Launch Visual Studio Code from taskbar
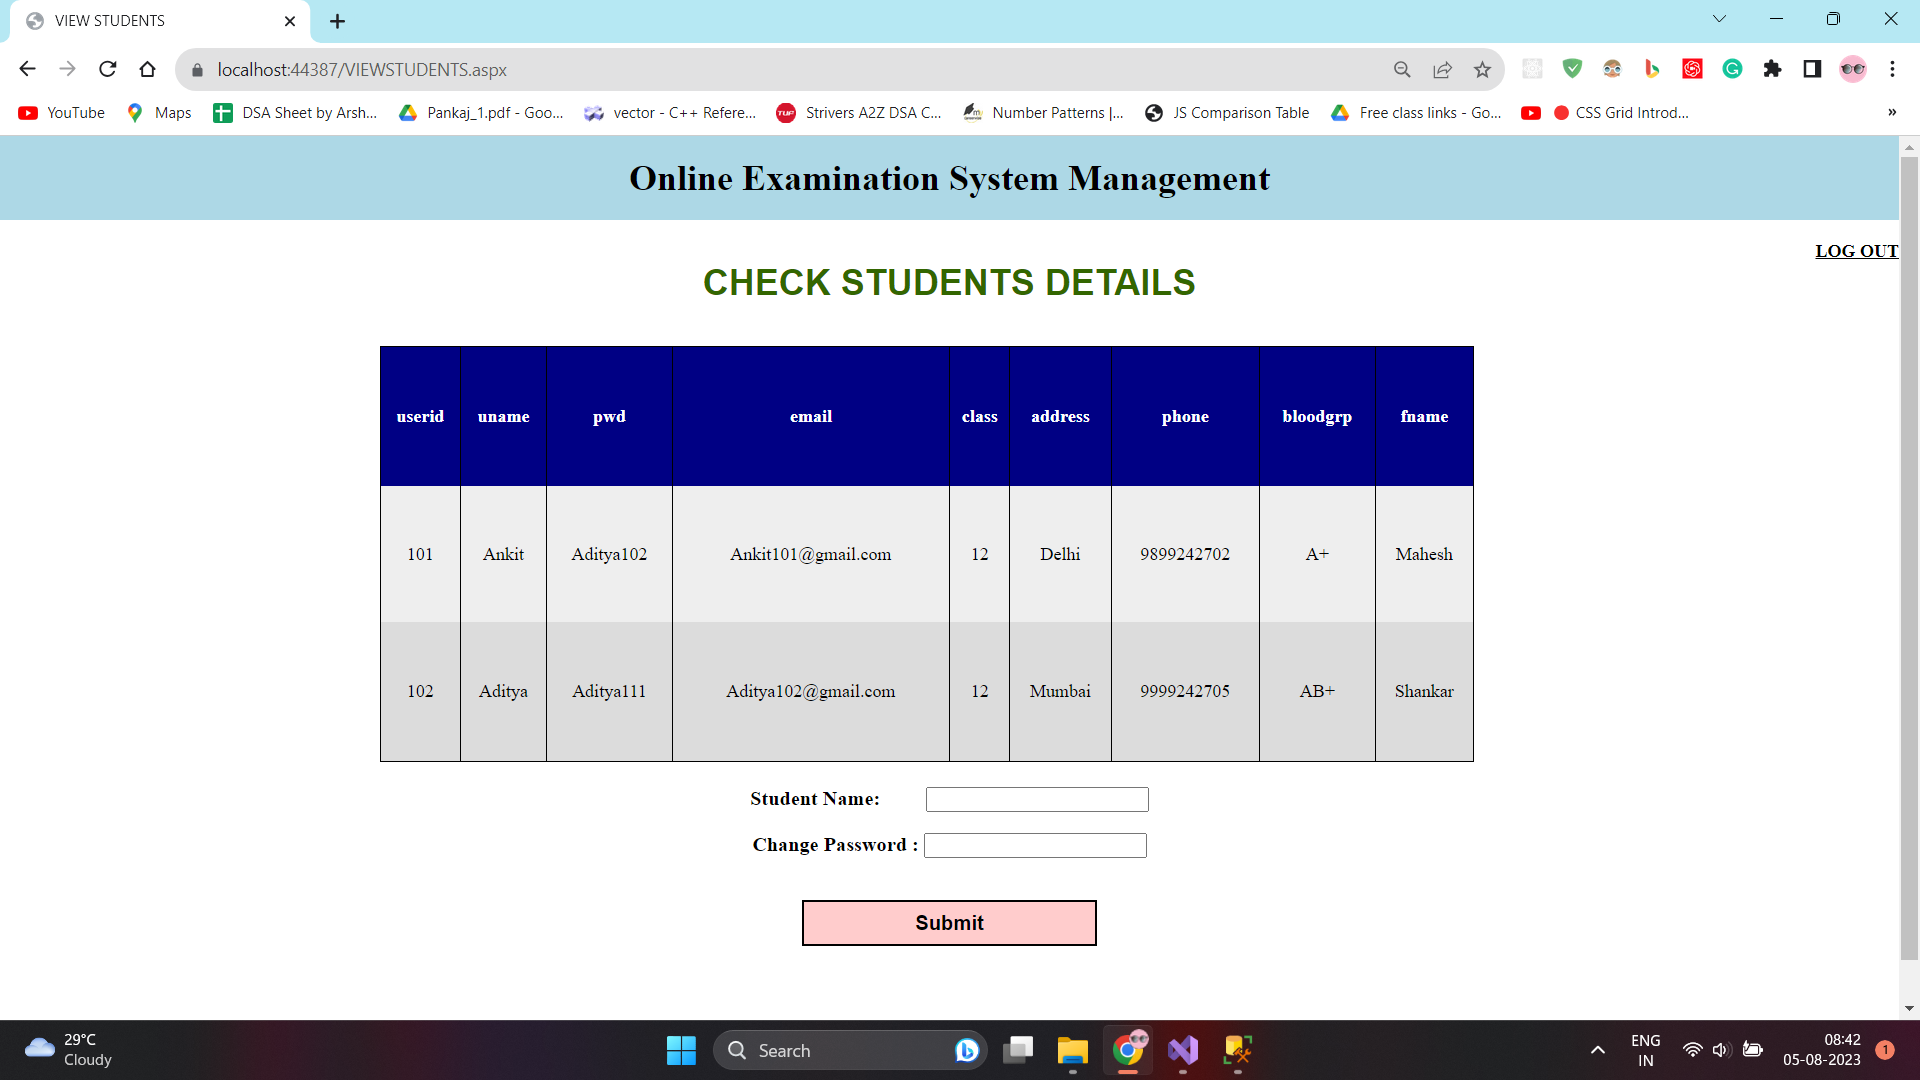The height and width of the screenshot is (1080, 1920). (1182, 1050)
